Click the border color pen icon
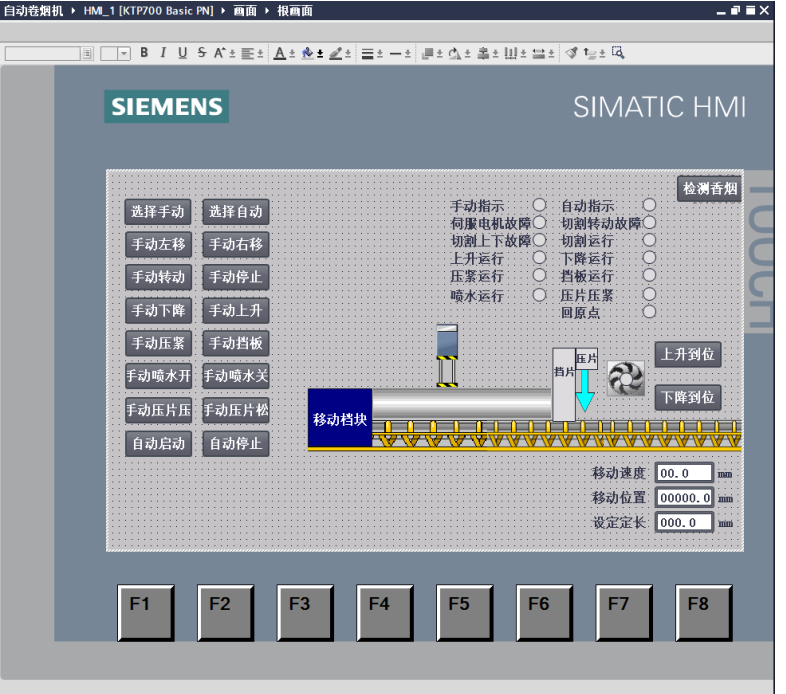The width and height of the screenshot is (786, 694). [335, 53]
